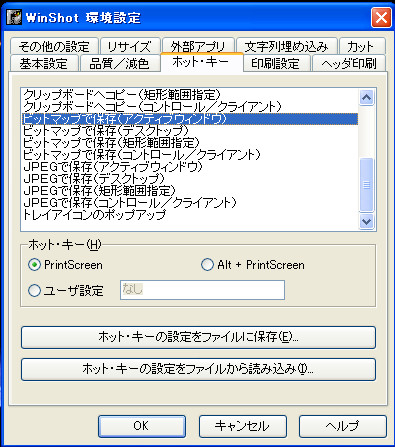
Task: Select ビットマップで保存(矩形範囲指定) row
Action: (x=190, y=143)
